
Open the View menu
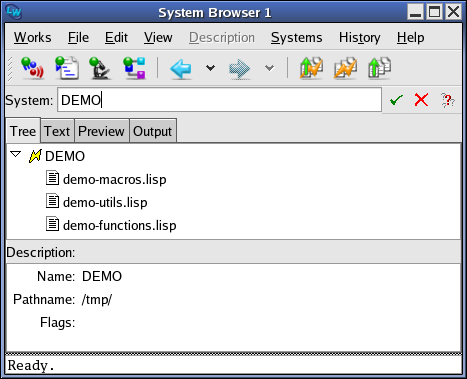click(158, 37)
